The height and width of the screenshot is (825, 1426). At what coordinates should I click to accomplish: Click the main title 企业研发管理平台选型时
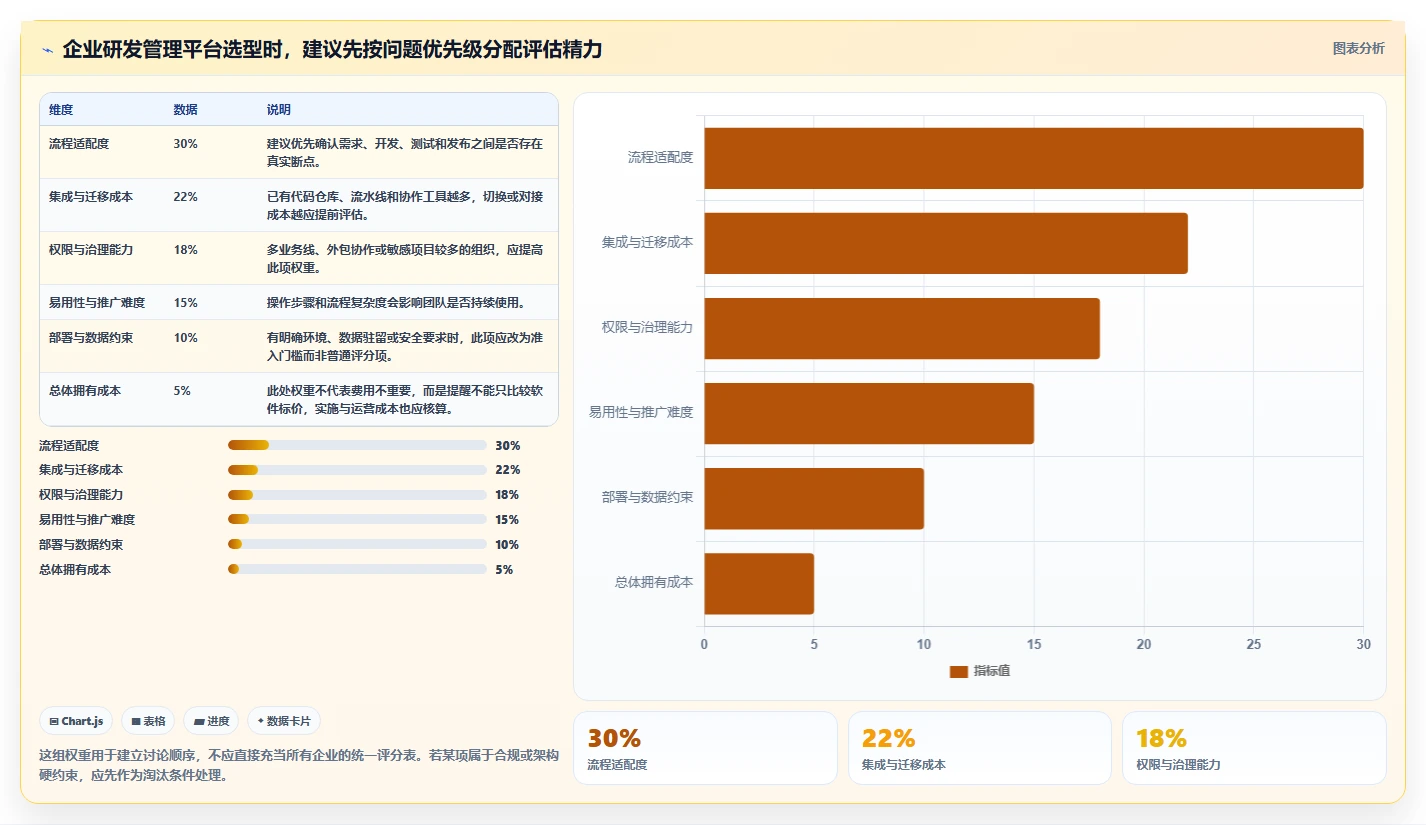click(x=332, y=49)
